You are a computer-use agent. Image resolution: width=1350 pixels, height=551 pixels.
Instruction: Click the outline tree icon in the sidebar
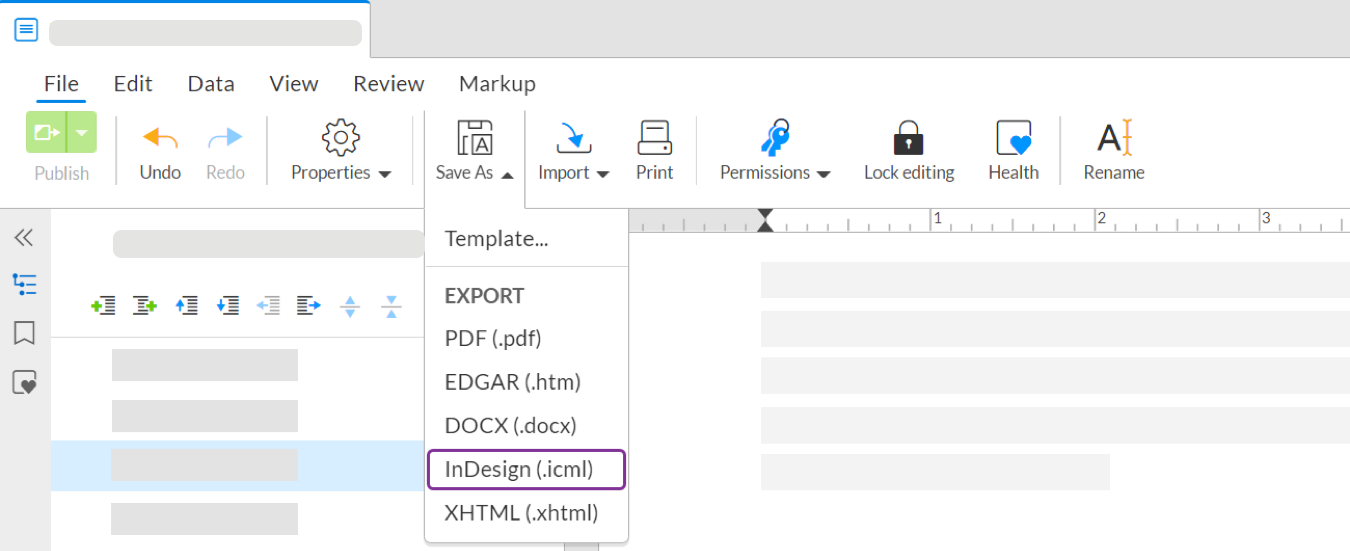pos(24,285)
